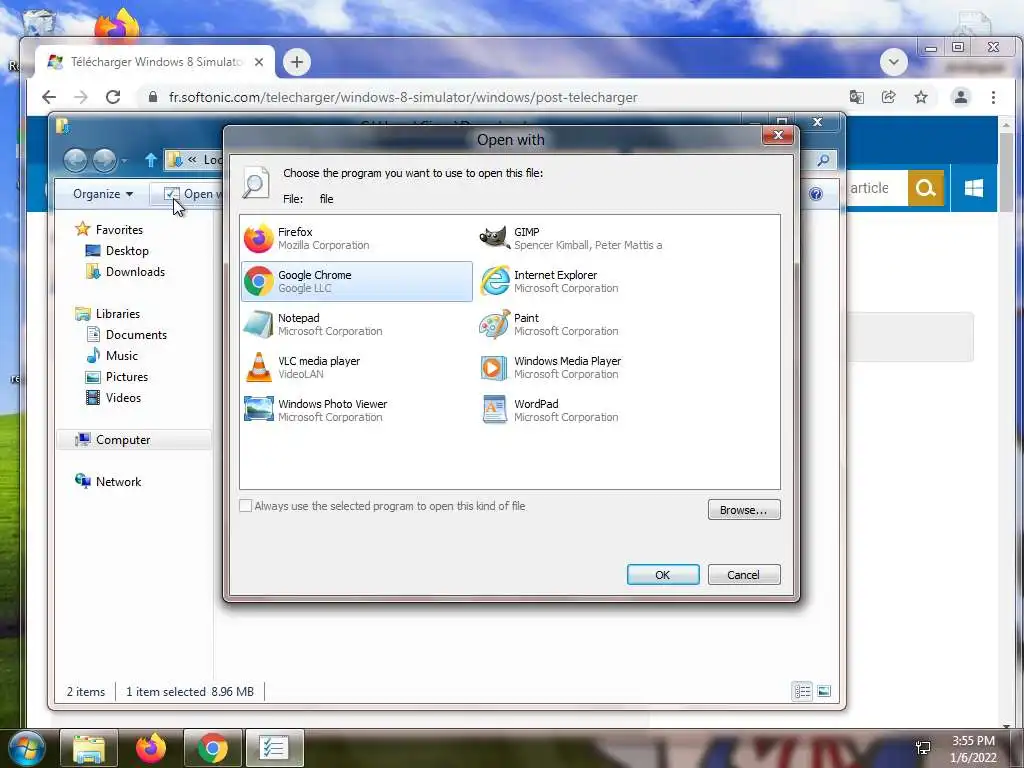Click Softonic orange search button
The height and width of the screenshot is (768, 1024).
click(925, 188)
